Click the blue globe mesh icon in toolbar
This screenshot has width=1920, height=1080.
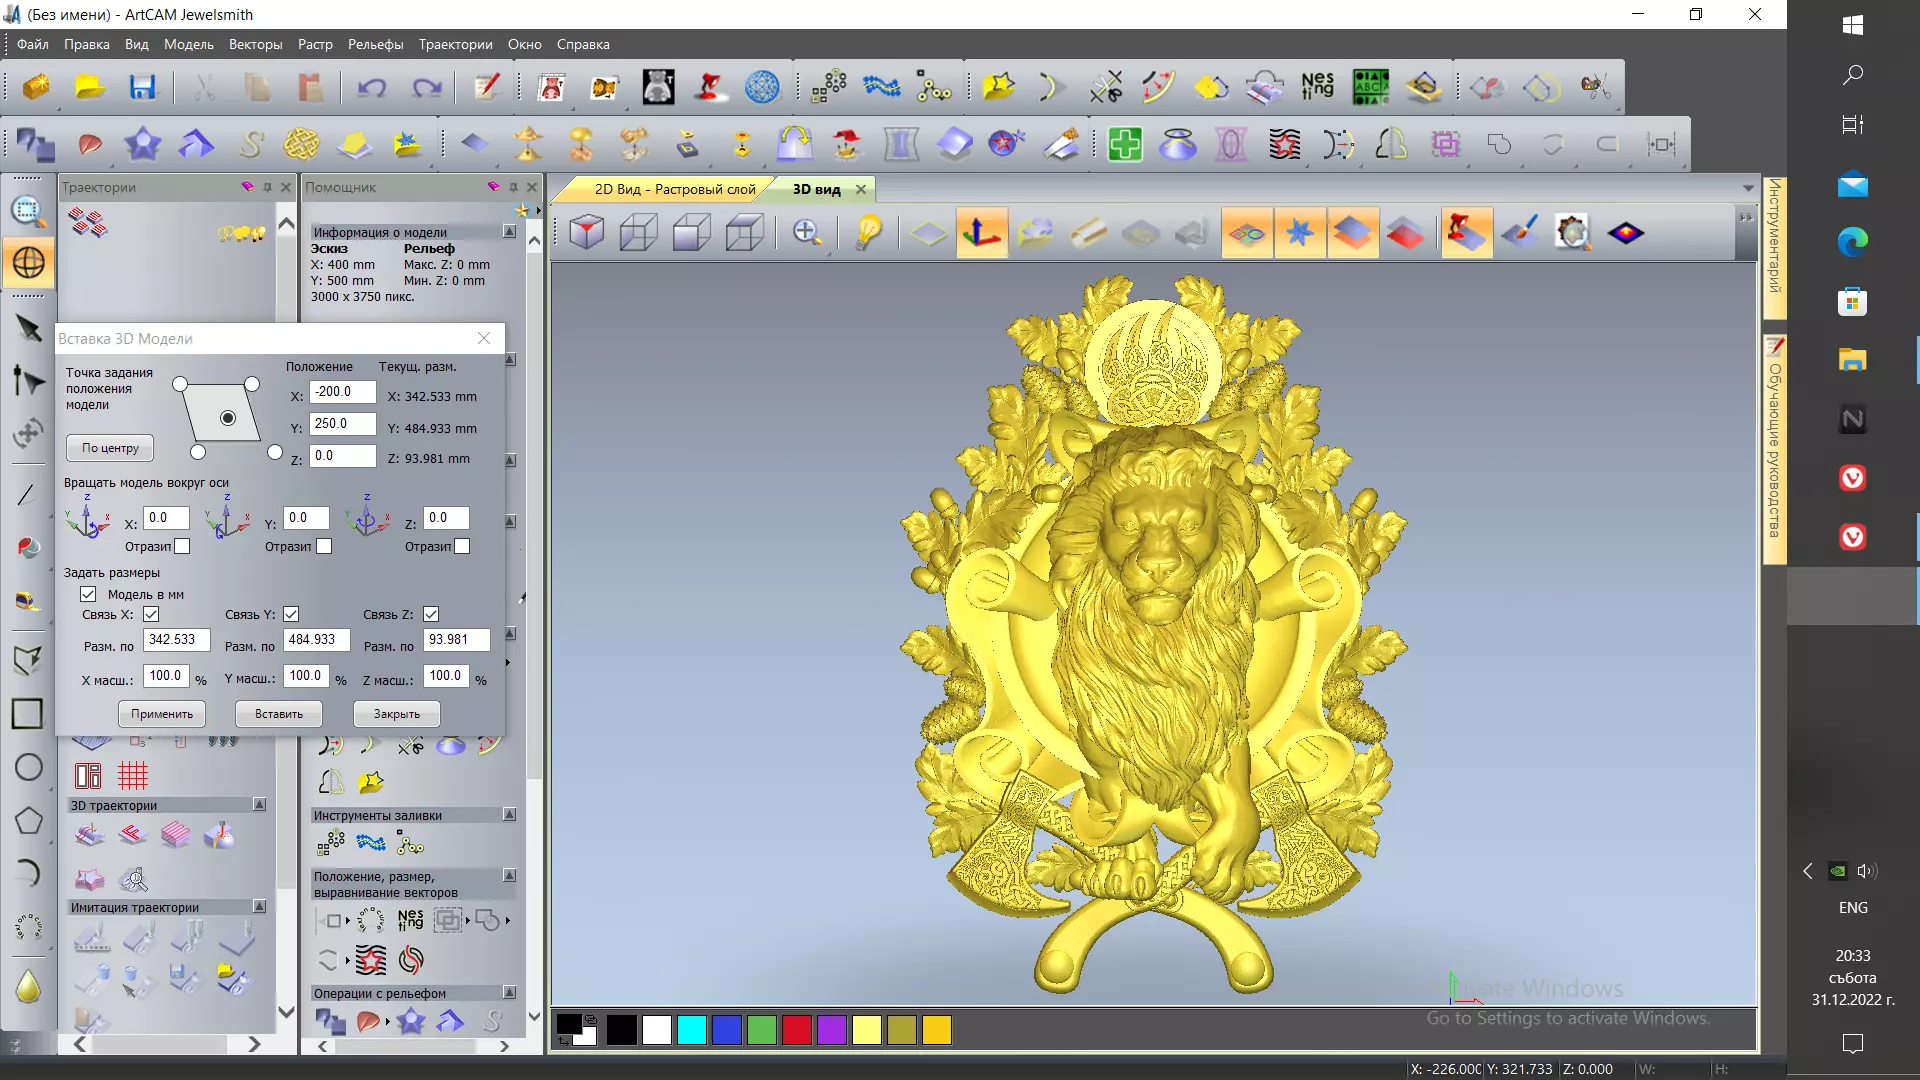pyautogui.click(x=762, y=87)
